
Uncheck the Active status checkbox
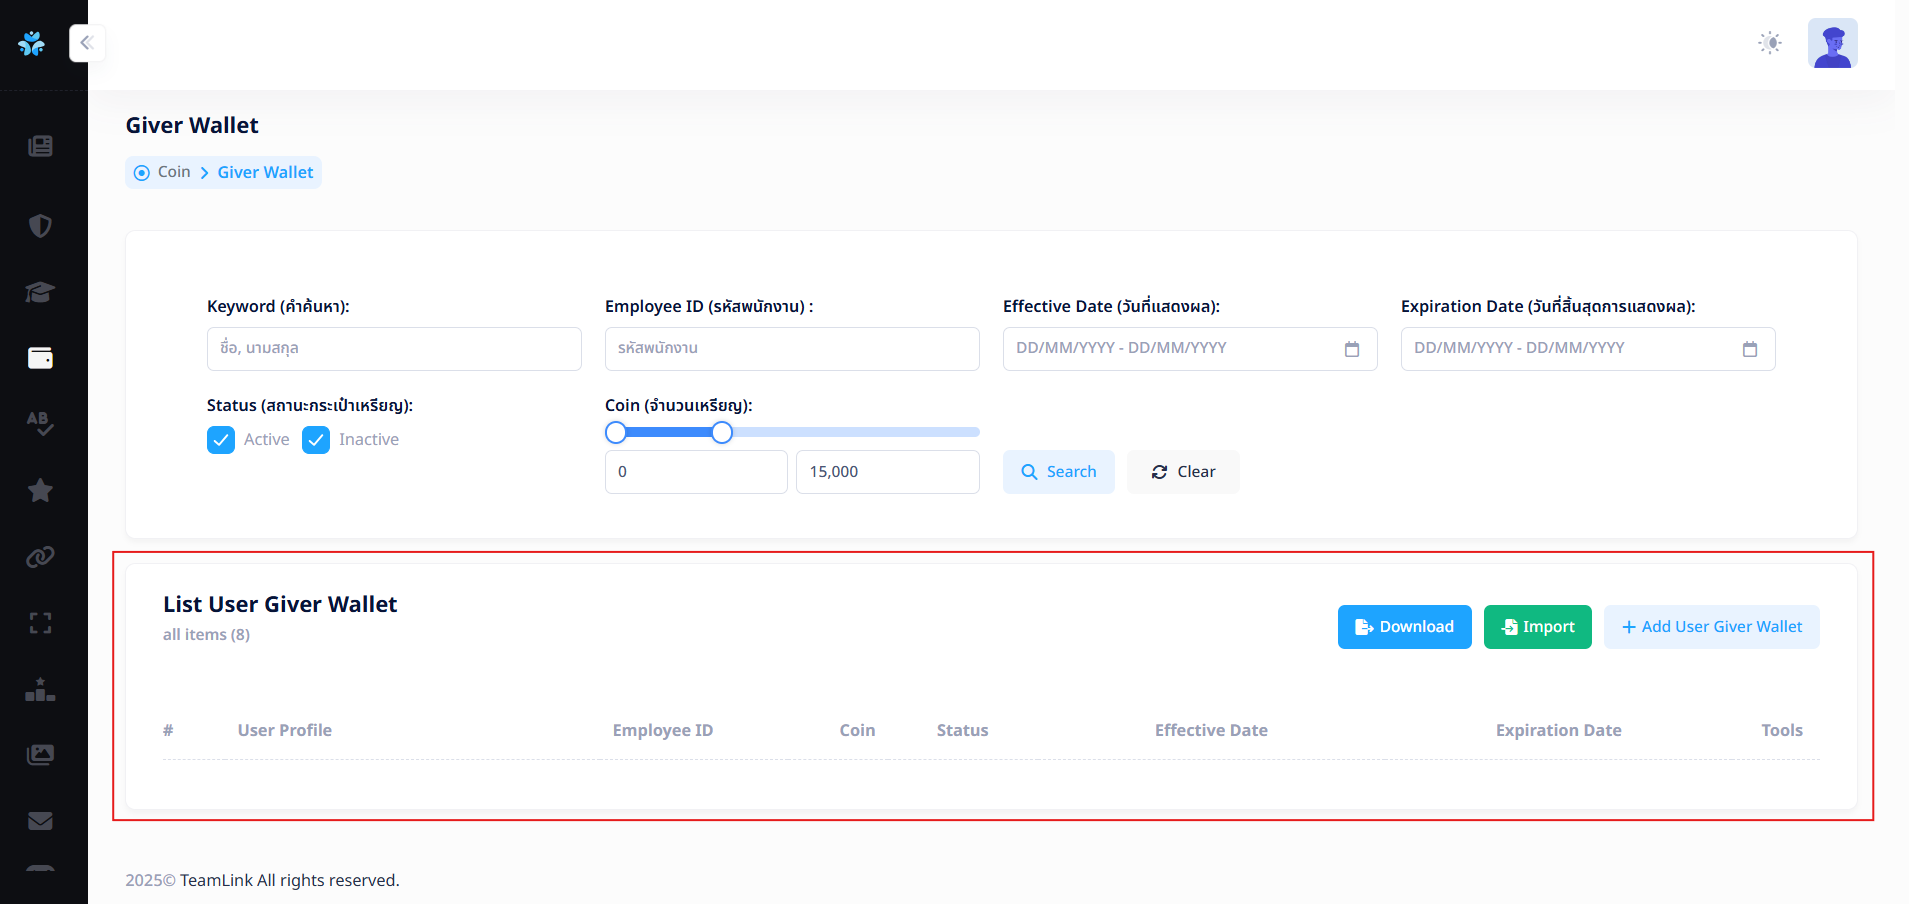click(221, 440)
